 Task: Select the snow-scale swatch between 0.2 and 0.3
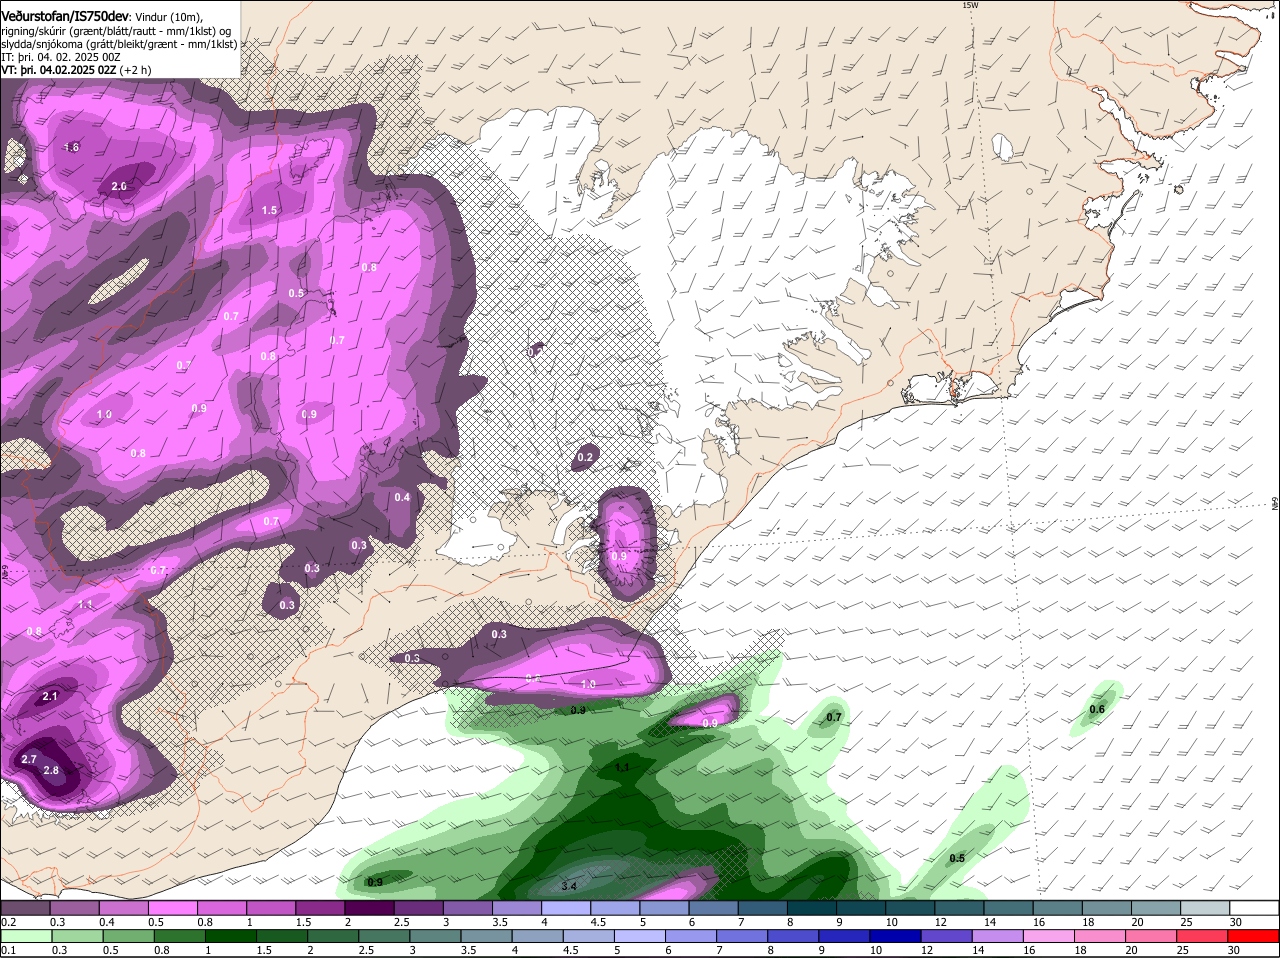pyautogui.click(x=25, y=908)
